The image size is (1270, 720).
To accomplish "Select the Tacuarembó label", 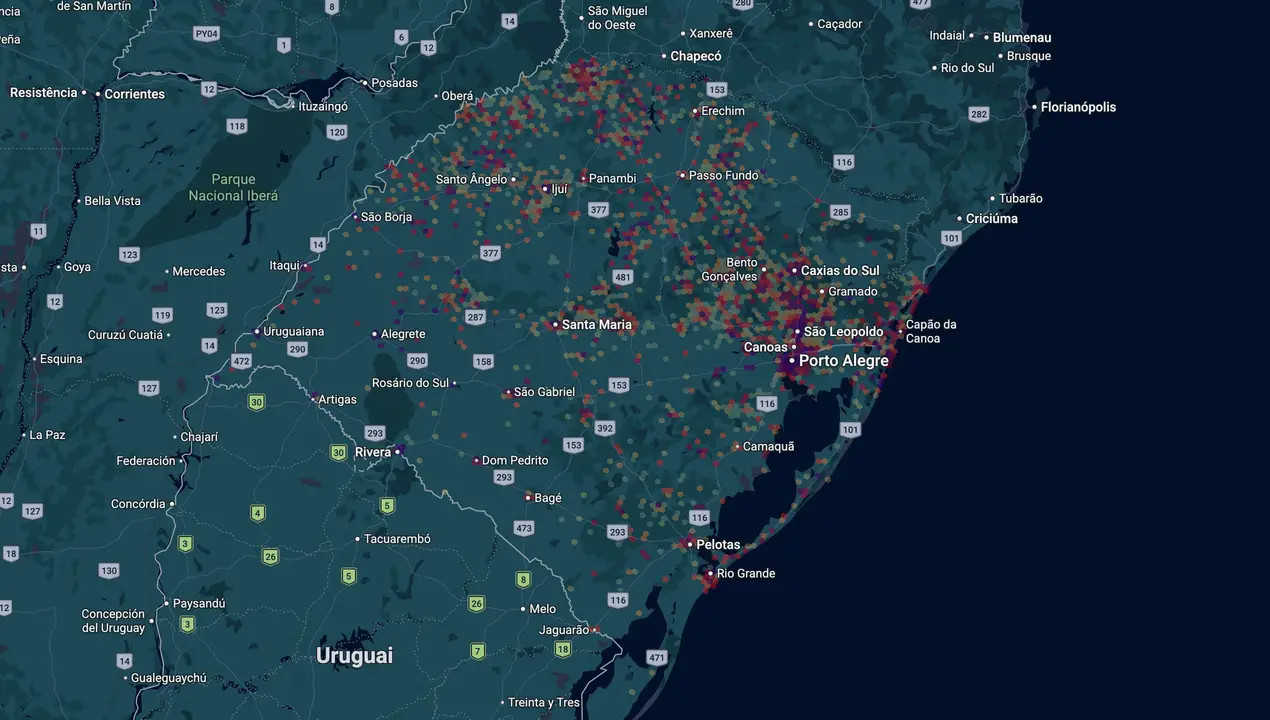I will click(397, 539).
